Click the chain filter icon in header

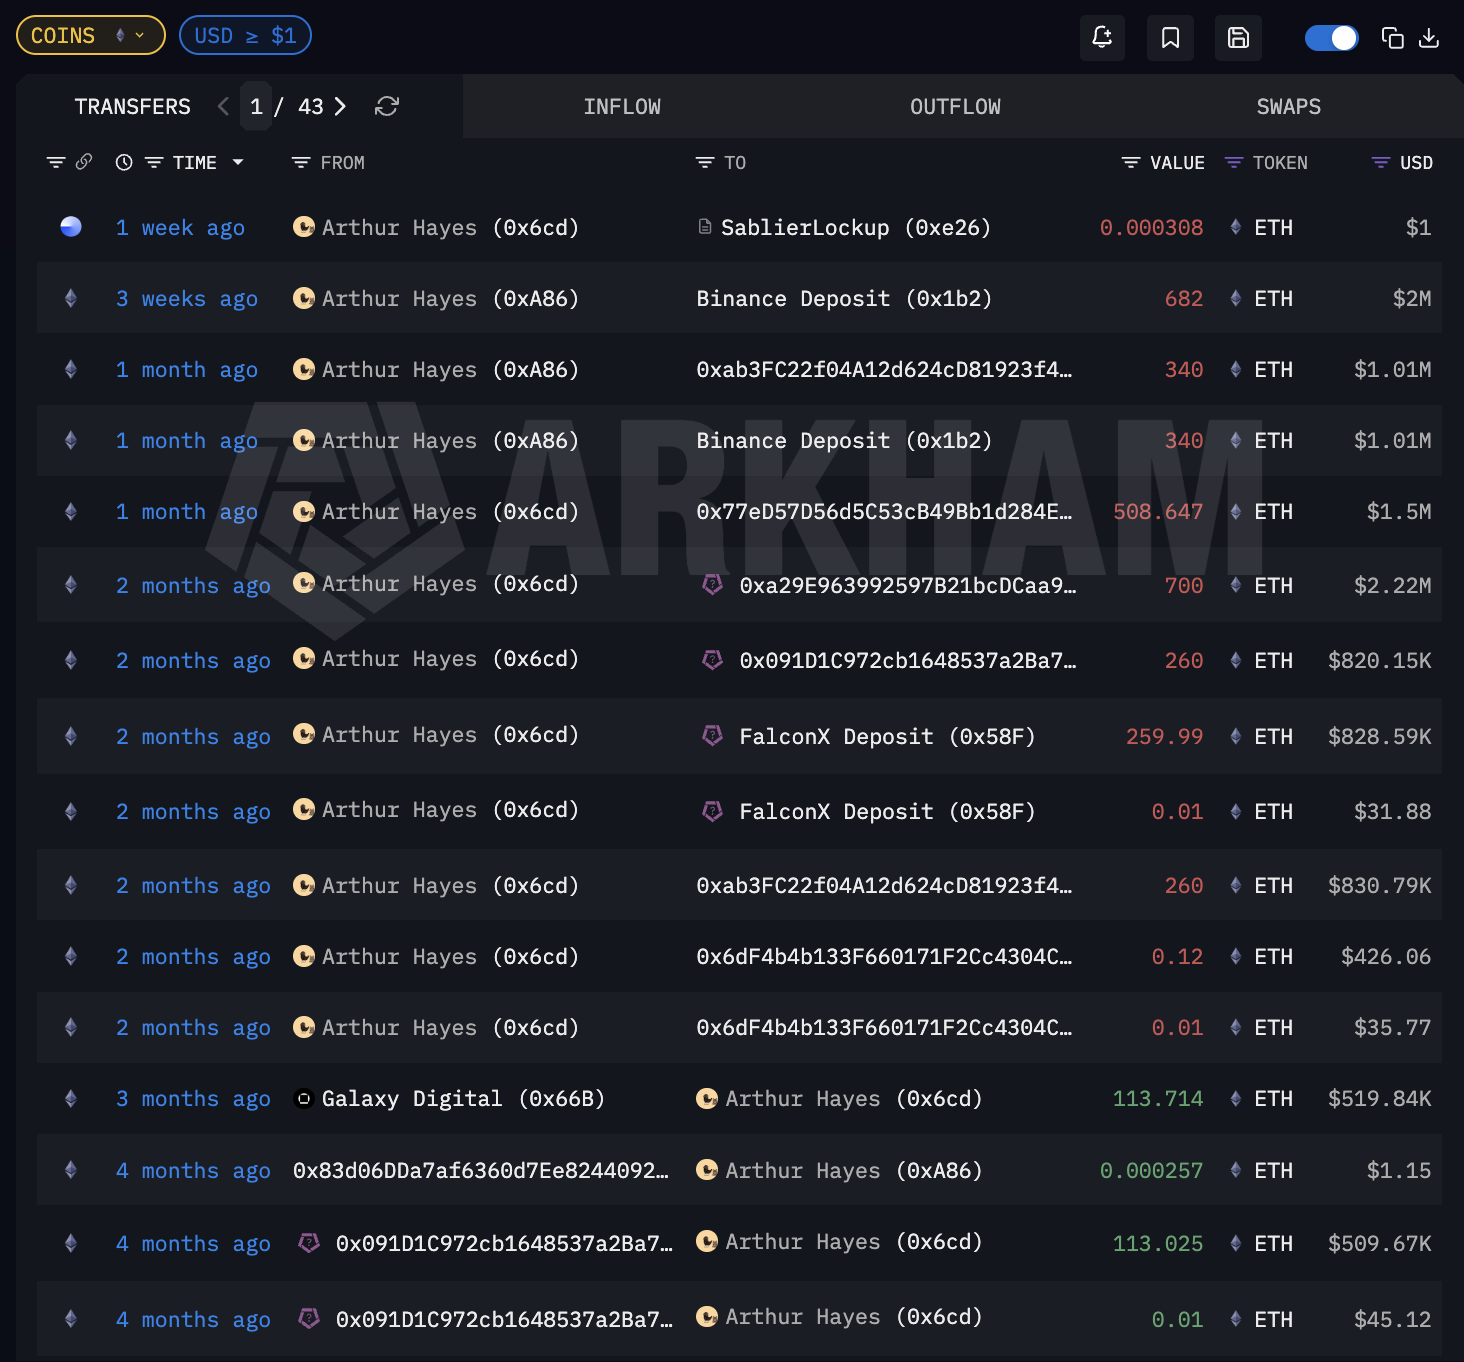56,162
